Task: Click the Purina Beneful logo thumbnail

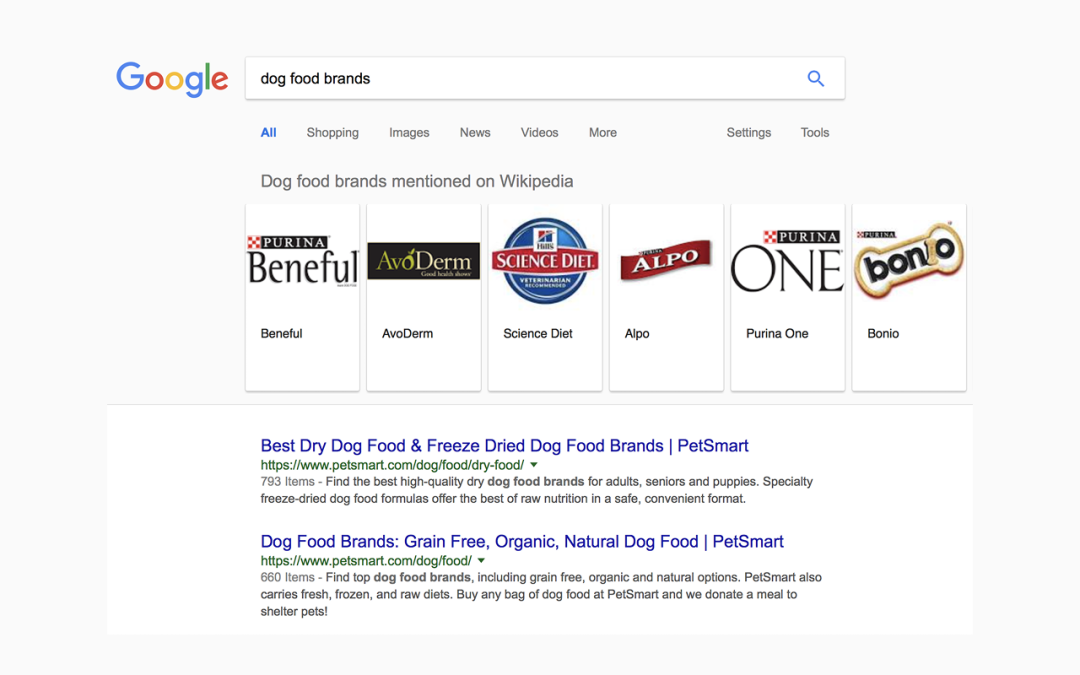Action: [x=302, y=260]
